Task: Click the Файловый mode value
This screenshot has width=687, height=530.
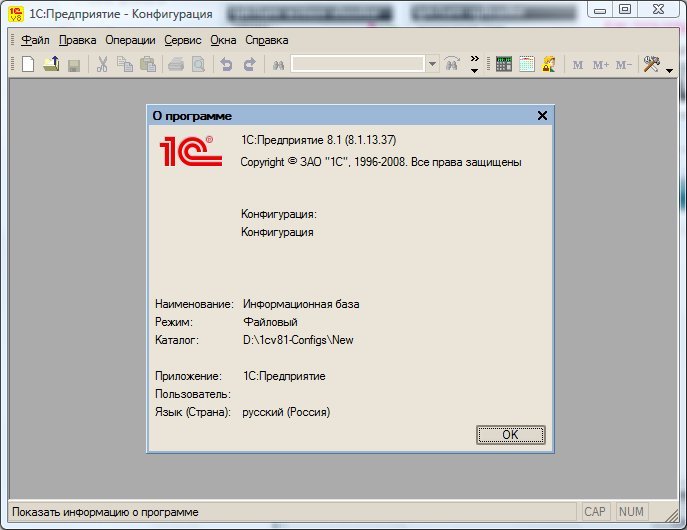Action: tap(270, 322)
